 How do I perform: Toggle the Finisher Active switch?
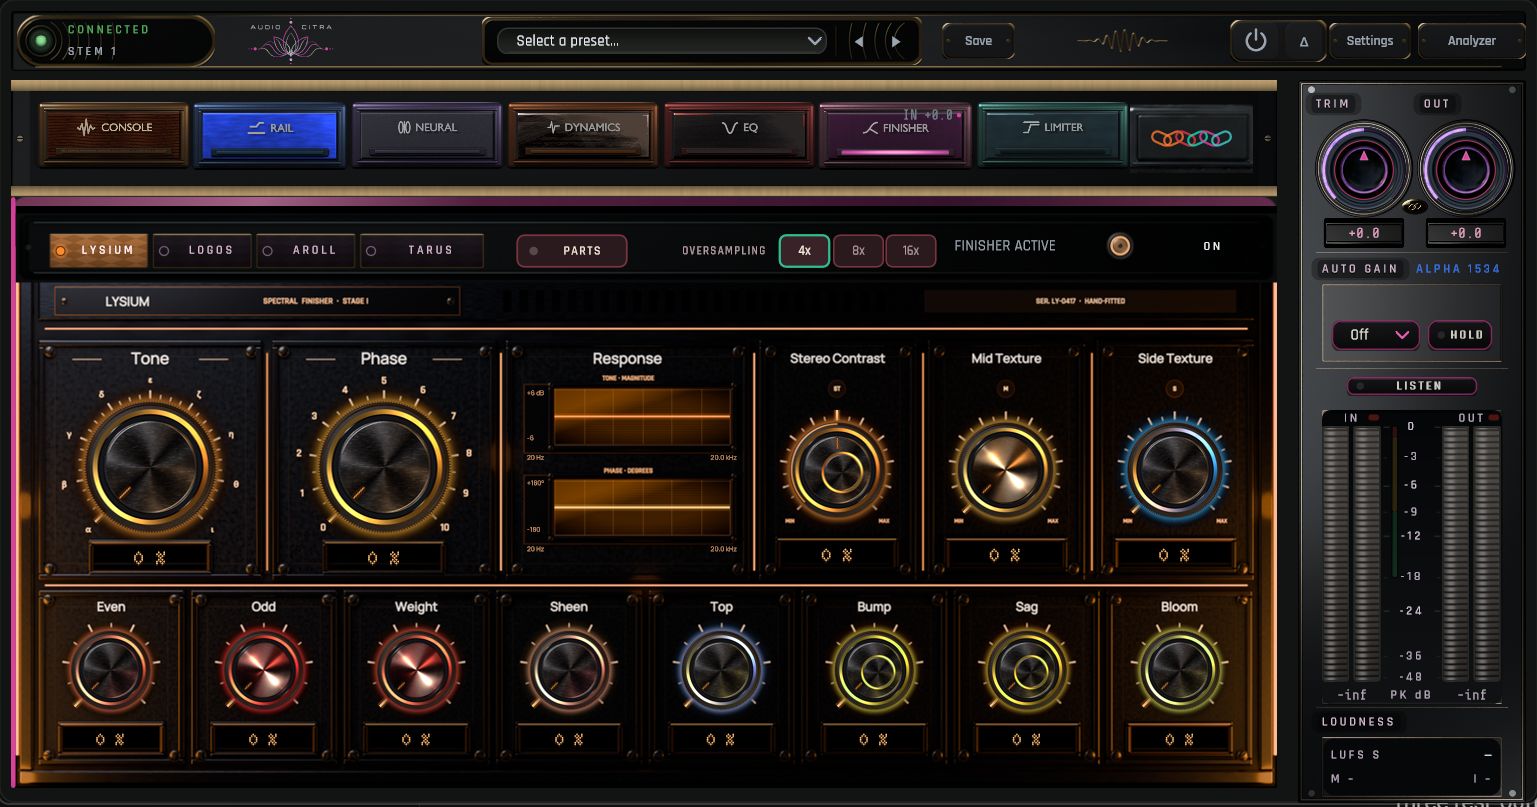[x=1120, y=246]
